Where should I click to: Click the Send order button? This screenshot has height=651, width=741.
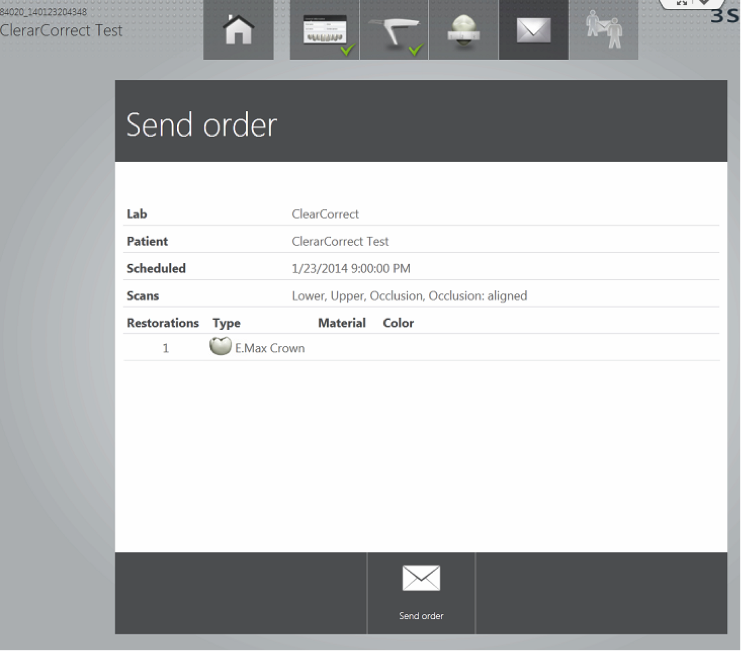coord(421,593)
